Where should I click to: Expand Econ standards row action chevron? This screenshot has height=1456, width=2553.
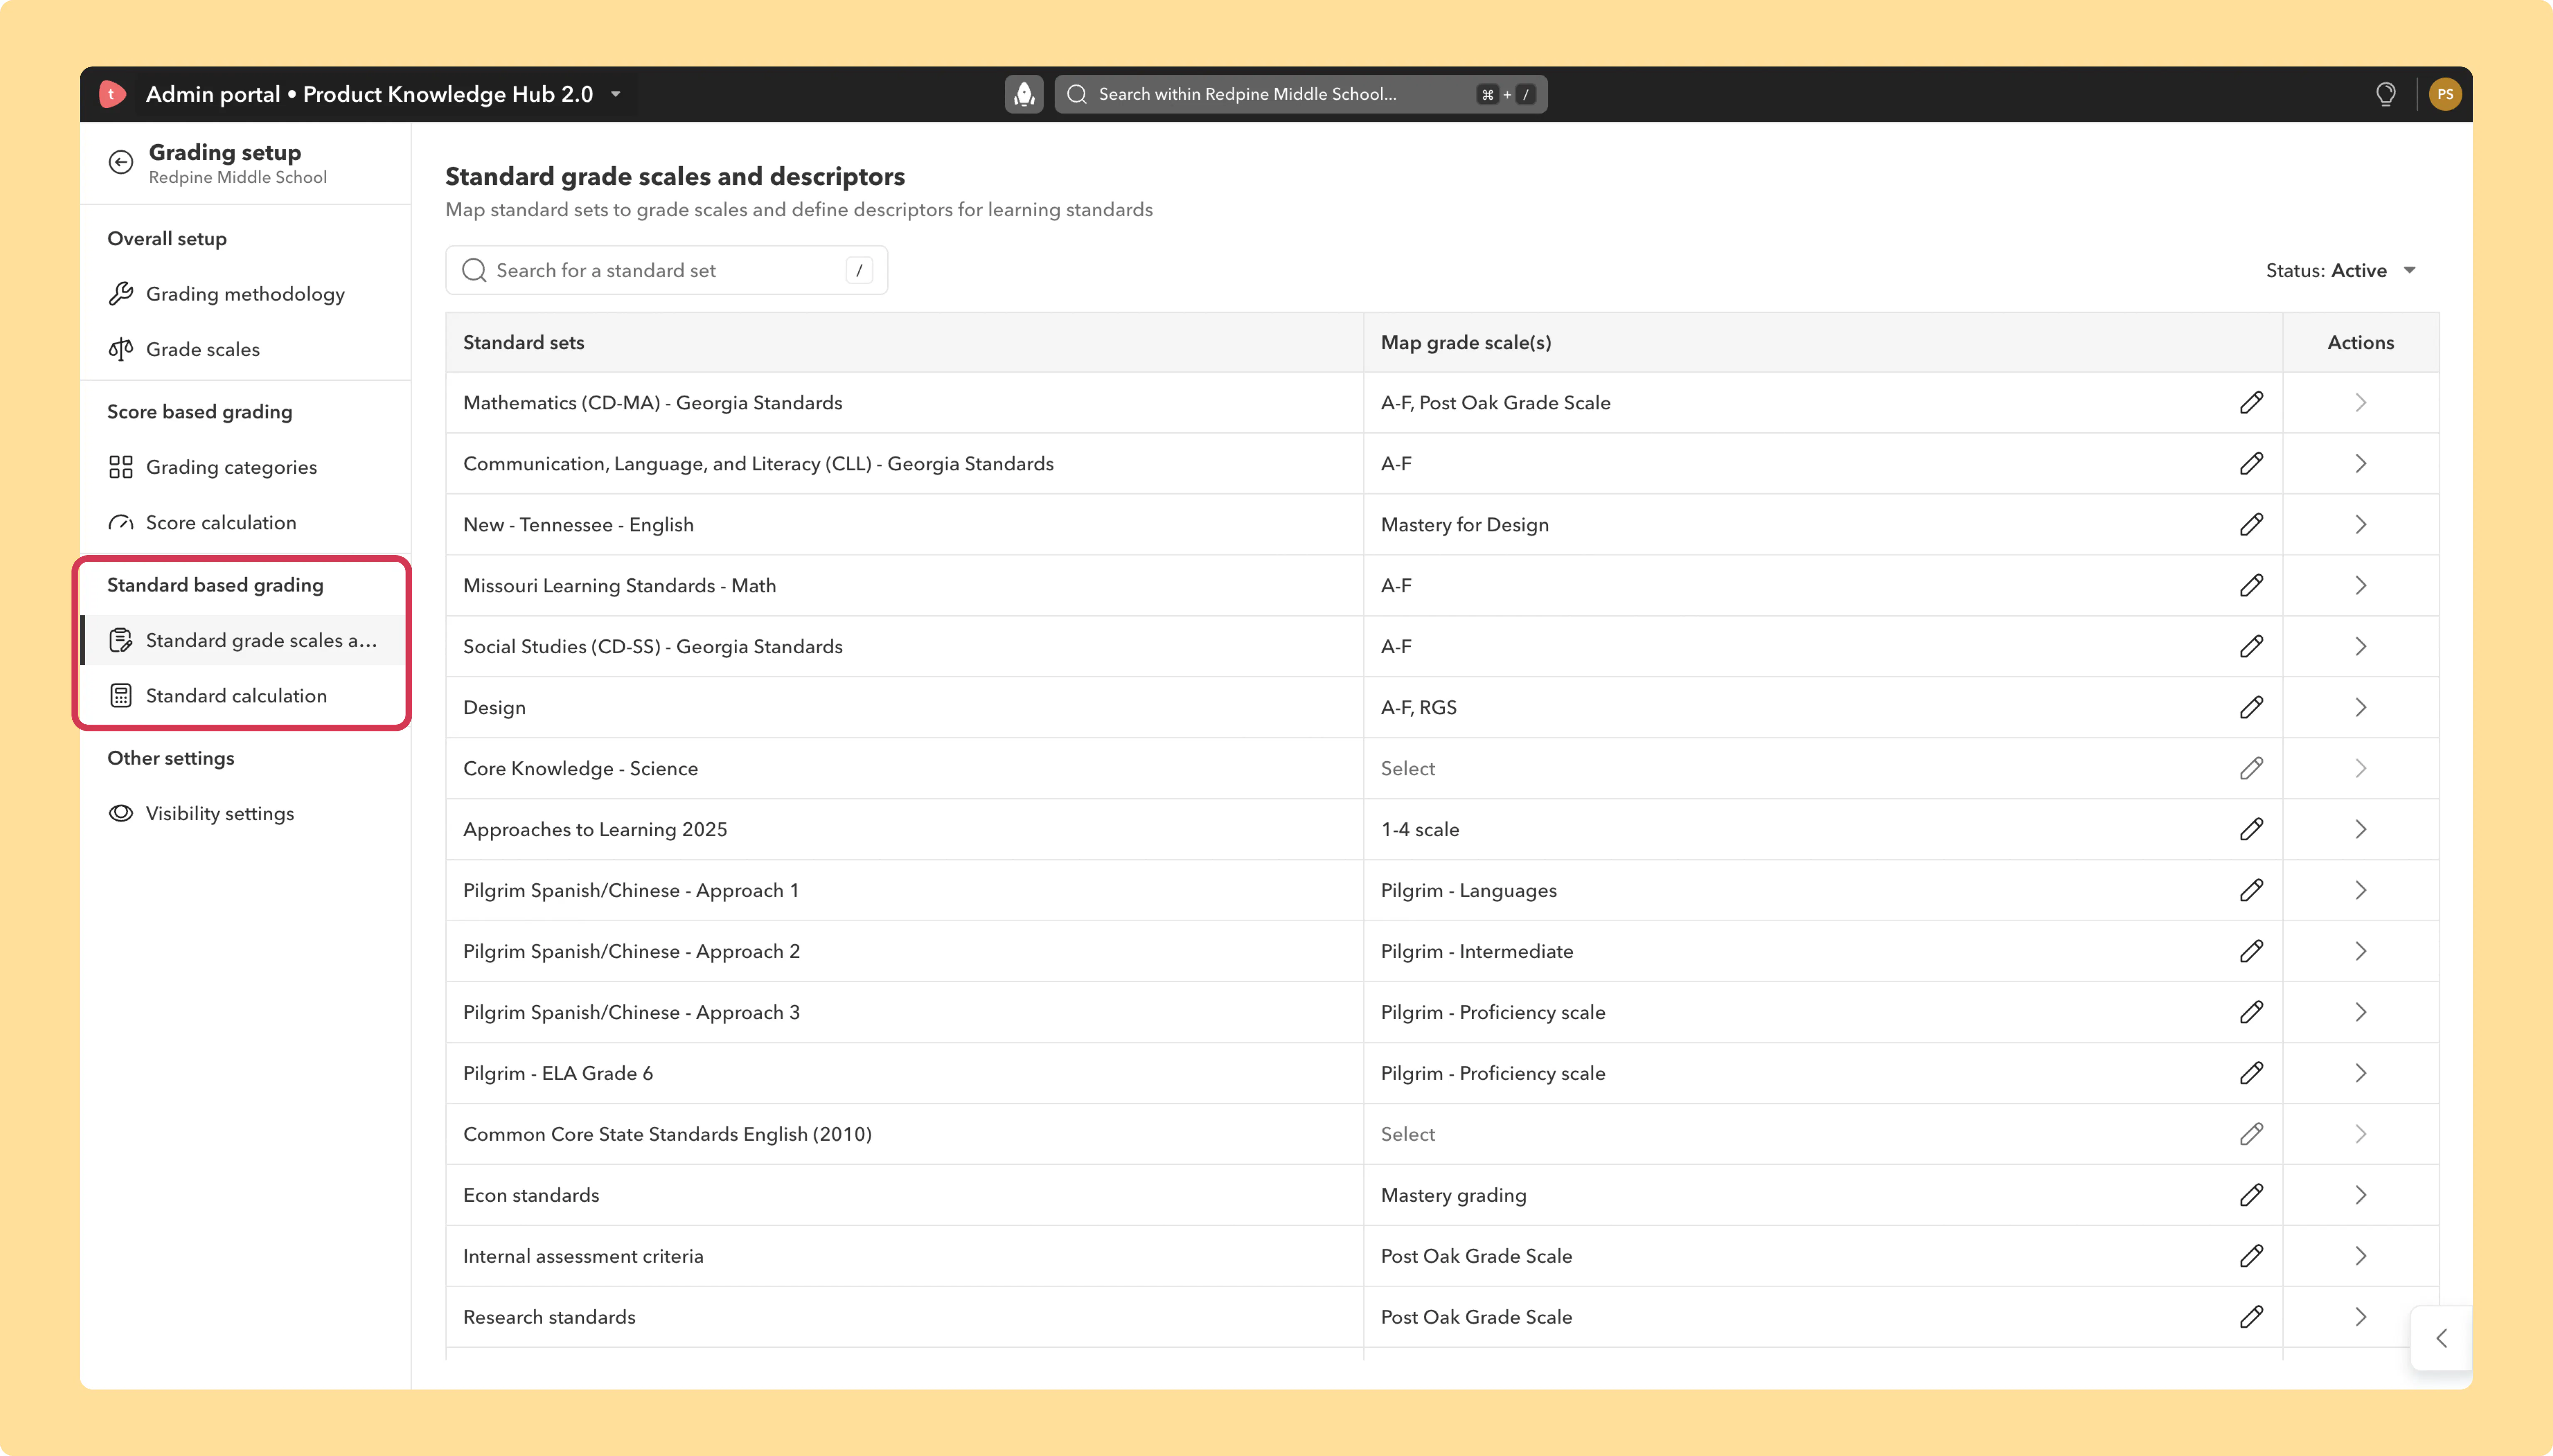[2360, 1196]
